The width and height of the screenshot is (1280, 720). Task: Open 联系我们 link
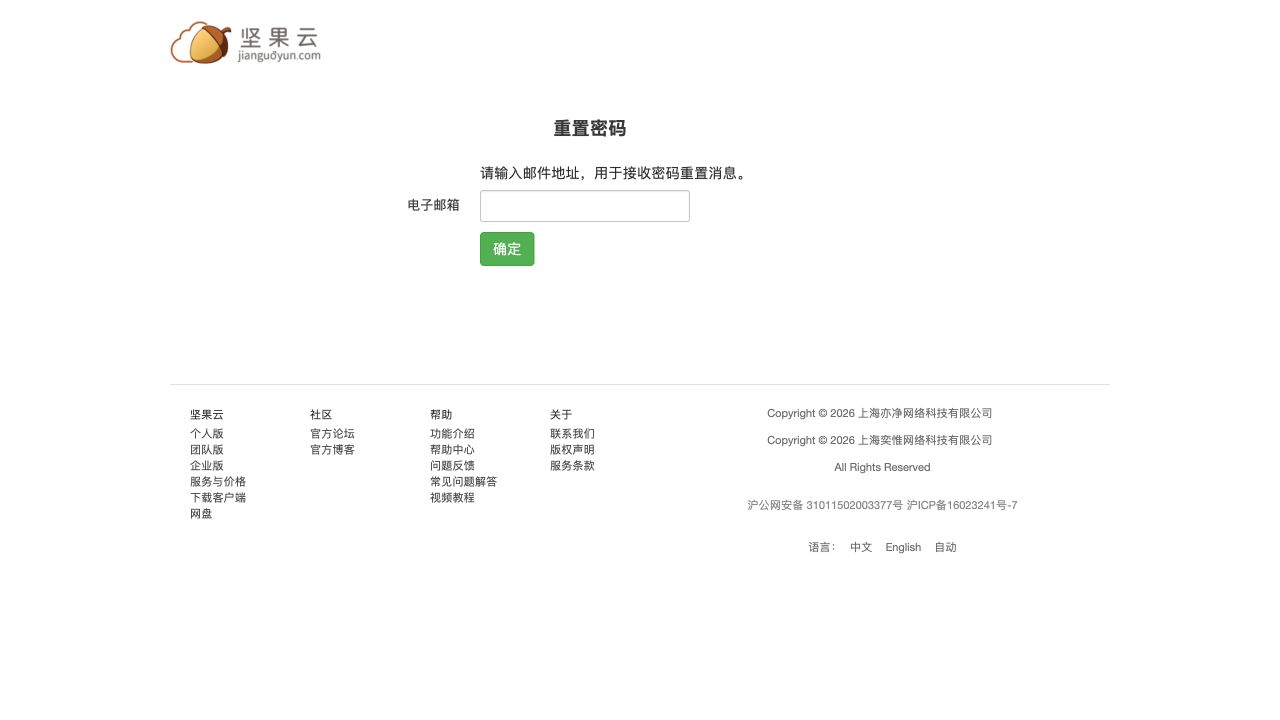click(x=572, y=434)
